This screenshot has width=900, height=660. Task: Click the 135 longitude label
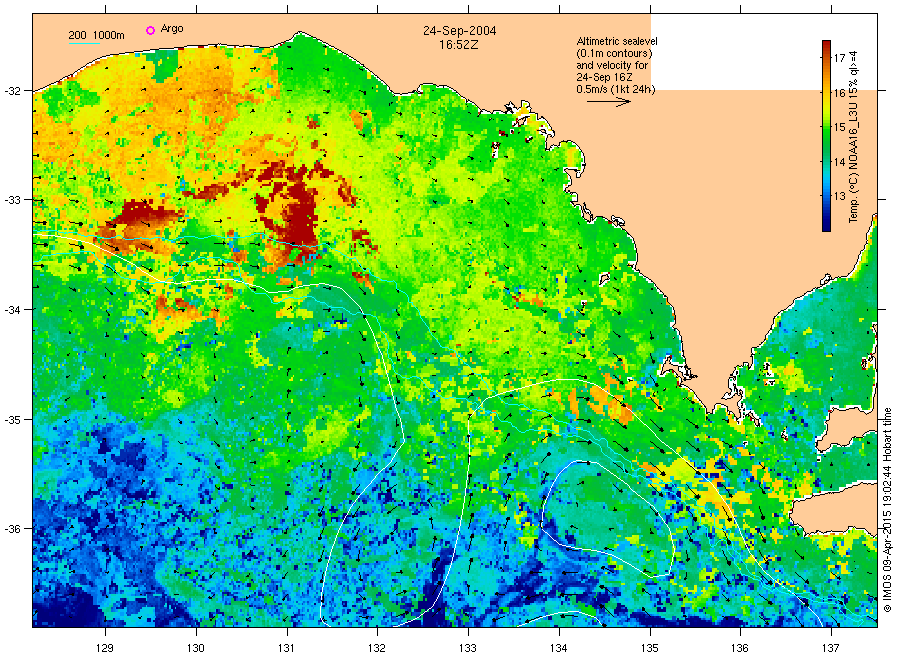650,648
